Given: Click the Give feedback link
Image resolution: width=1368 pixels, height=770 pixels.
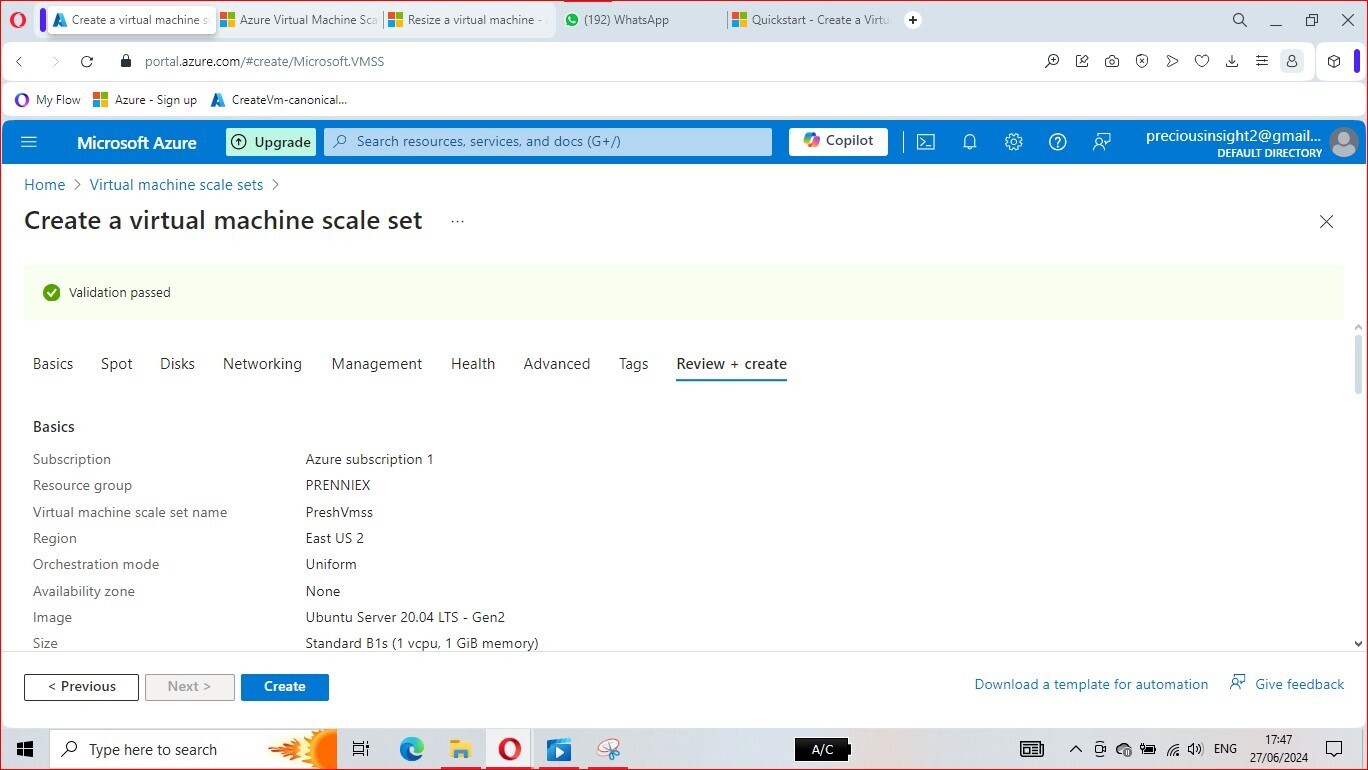Looking at the screenshot, I should click(1287, 684).
